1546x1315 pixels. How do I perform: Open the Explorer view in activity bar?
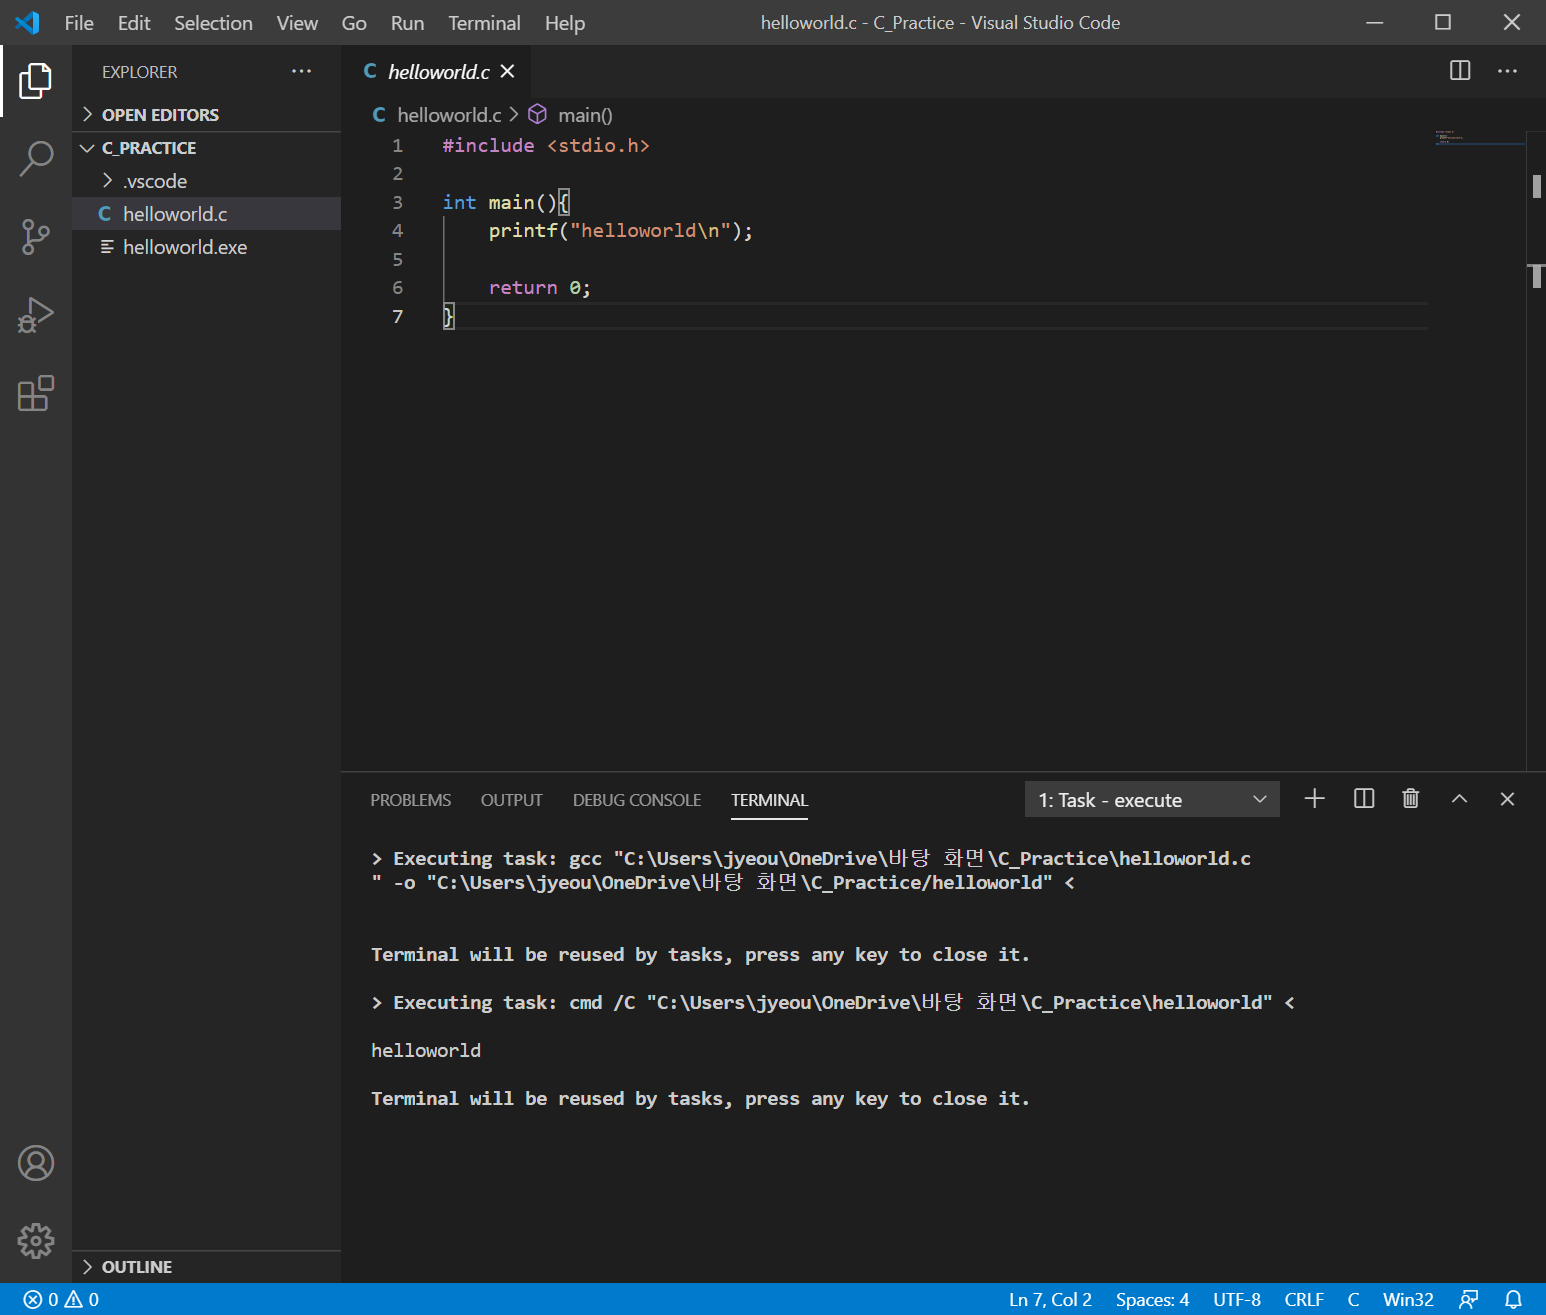[36, 81]
